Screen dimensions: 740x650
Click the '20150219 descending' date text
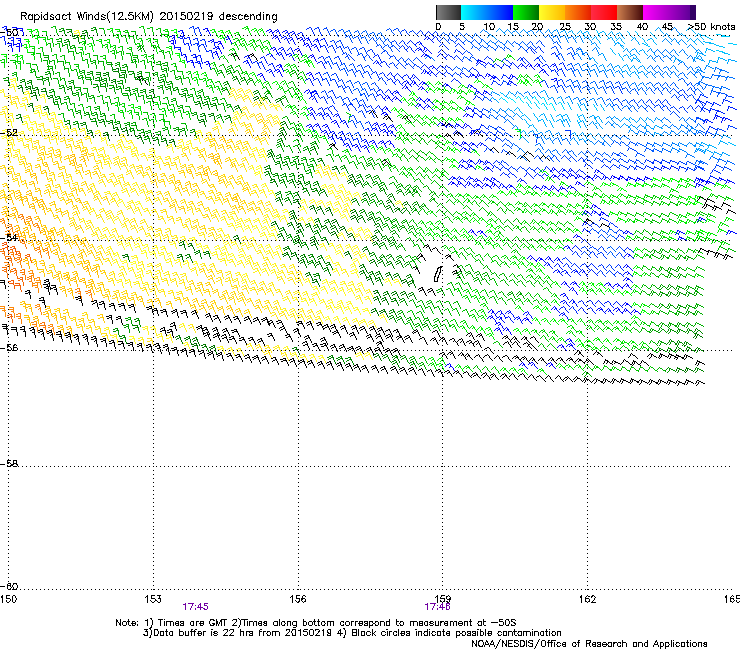coord(219,17)
